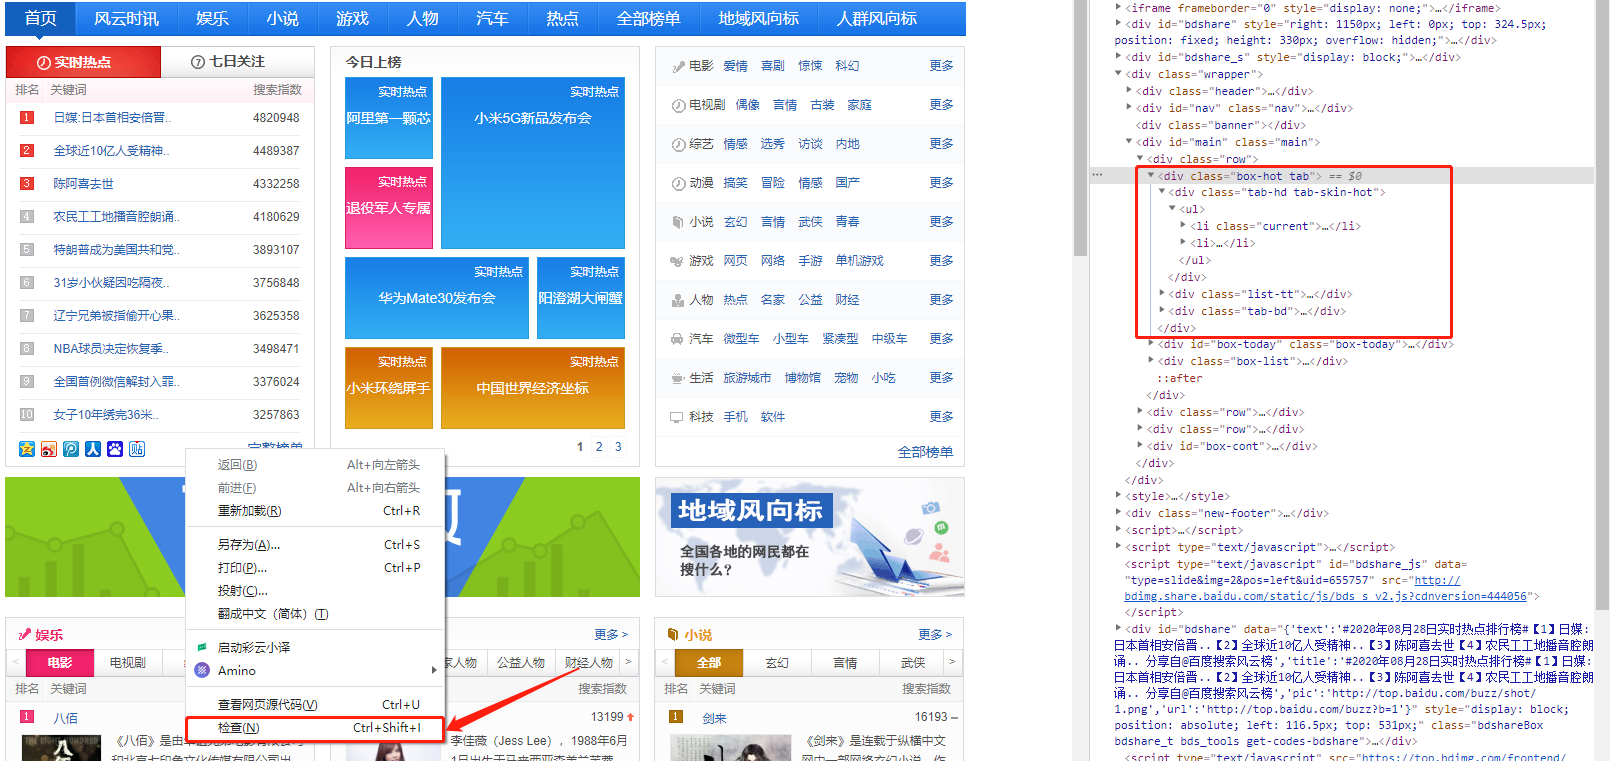Viewport: 1610px width, 761px height.
Task: Click the monitor icon beside 科技
Action: coord(678,417)
